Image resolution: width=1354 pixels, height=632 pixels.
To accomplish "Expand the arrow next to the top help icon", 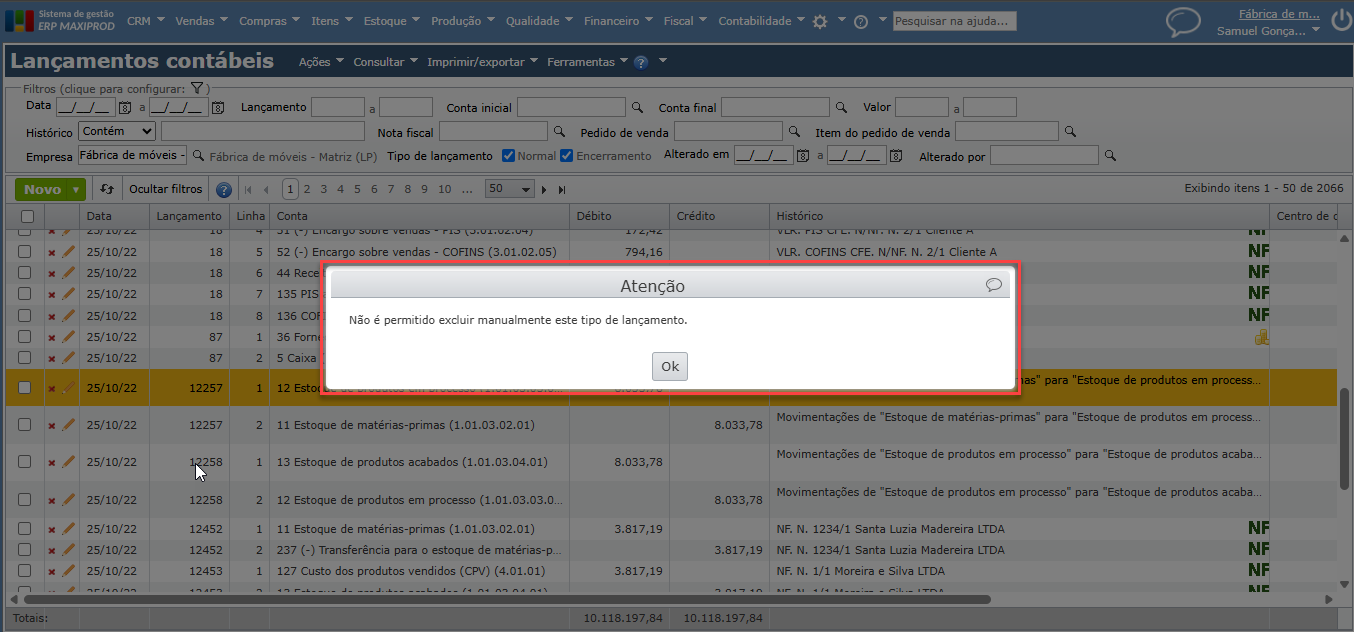I will click(881, 20).
